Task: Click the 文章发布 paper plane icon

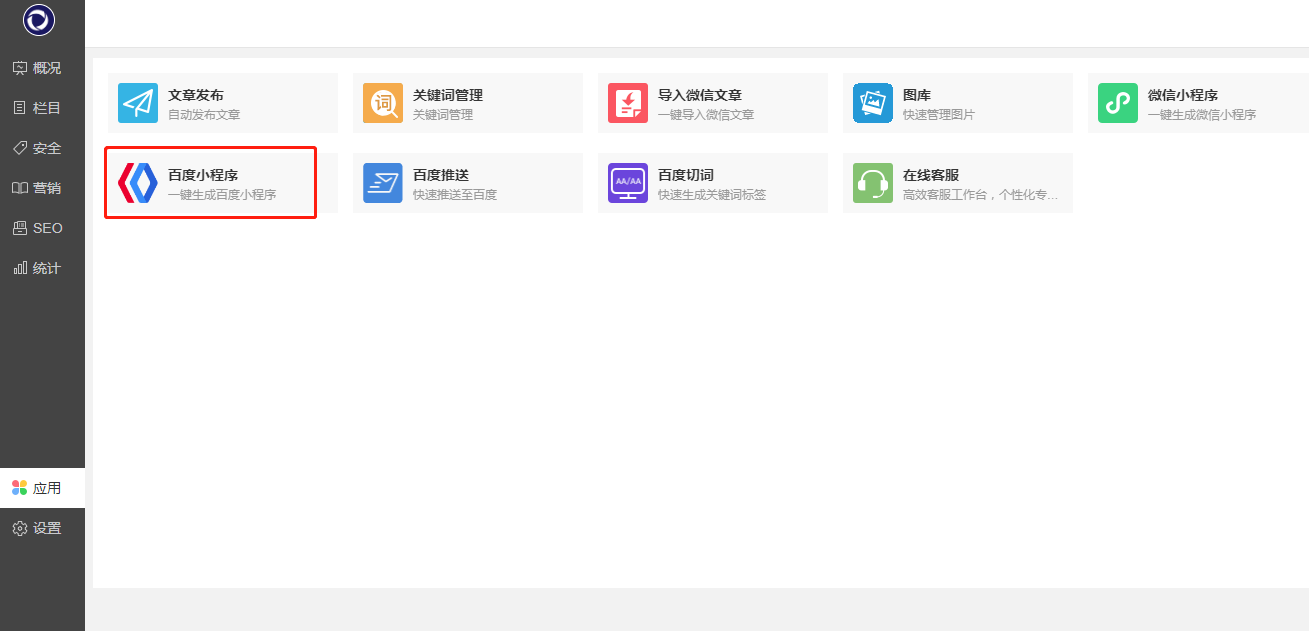Action: [138, 103]
